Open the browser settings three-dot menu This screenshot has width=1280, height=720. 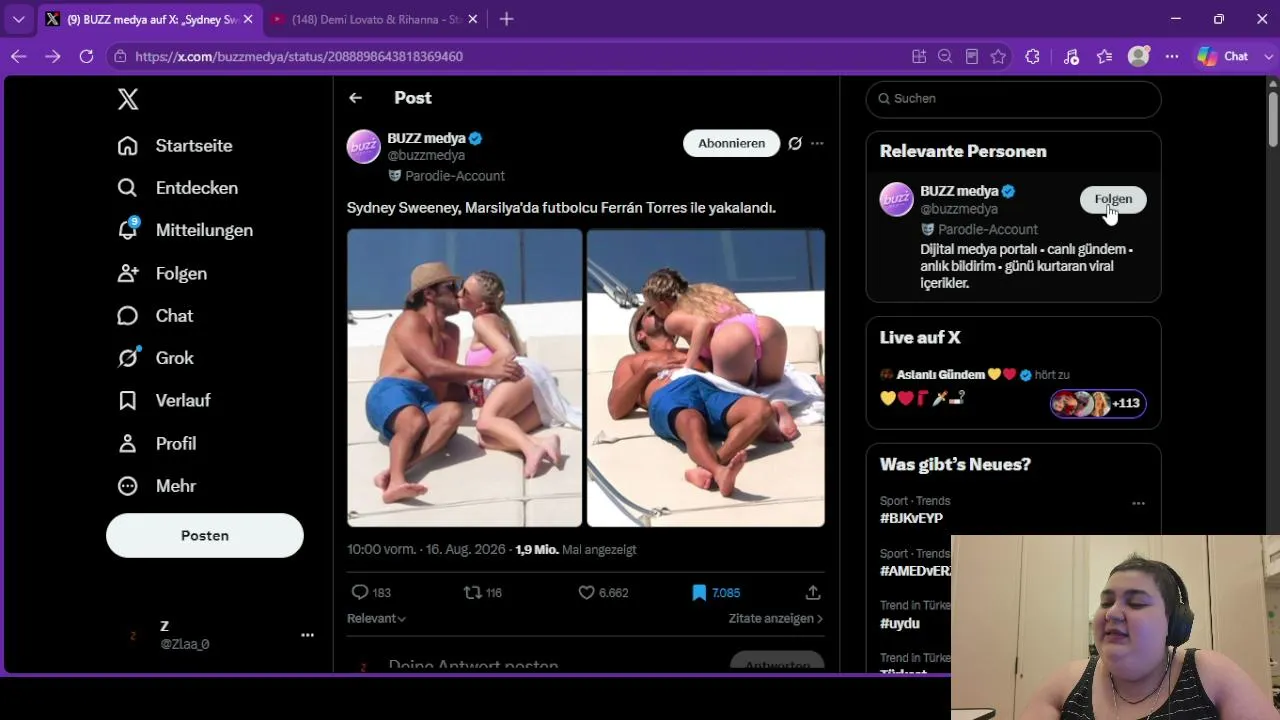[1172, 57]
